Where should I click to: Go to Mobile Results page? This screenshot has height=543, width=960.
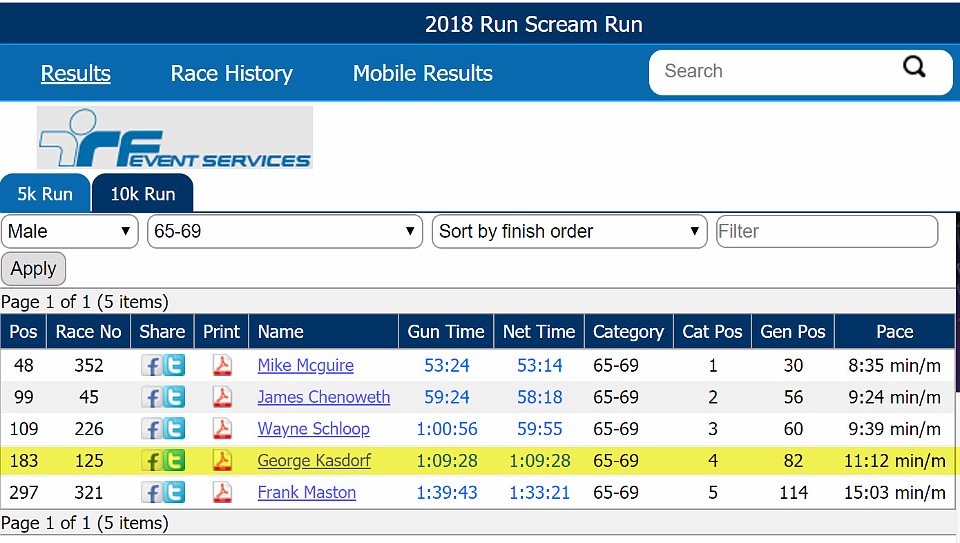(422, 74)
